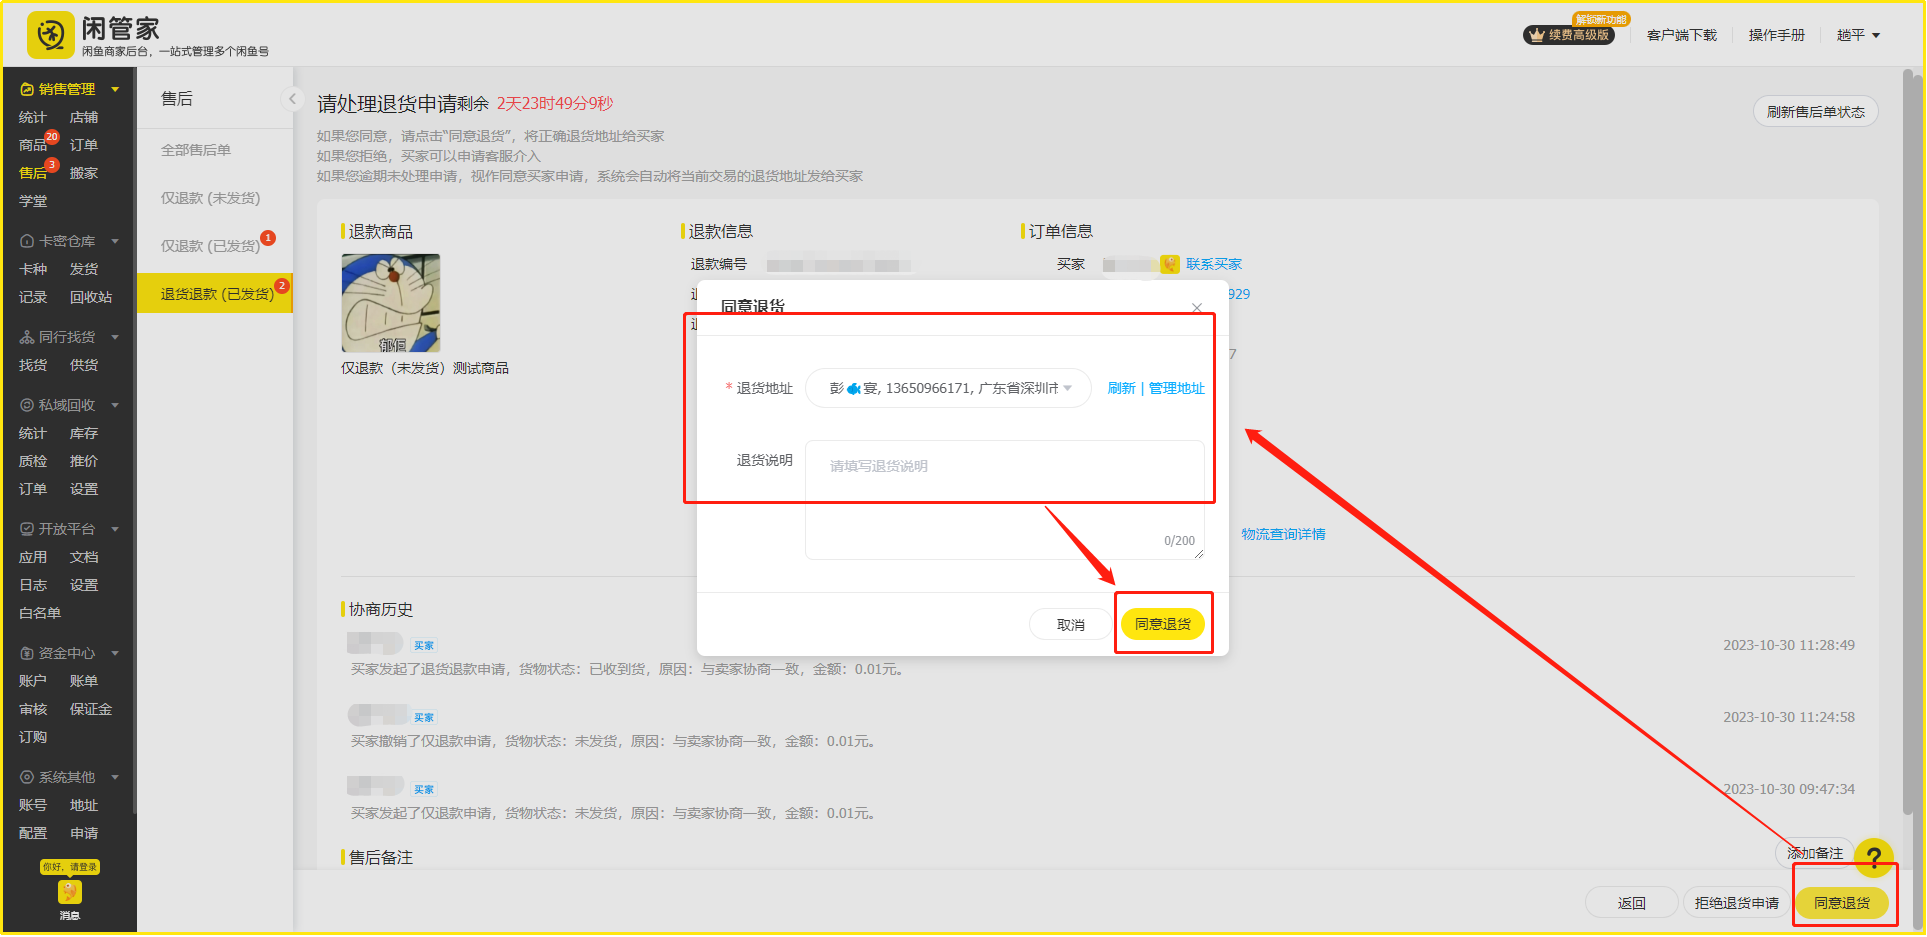Viewport: 1927px width, 937px height.
Task: Click the 闲管家 logo icon
Action: coord(50,36)
